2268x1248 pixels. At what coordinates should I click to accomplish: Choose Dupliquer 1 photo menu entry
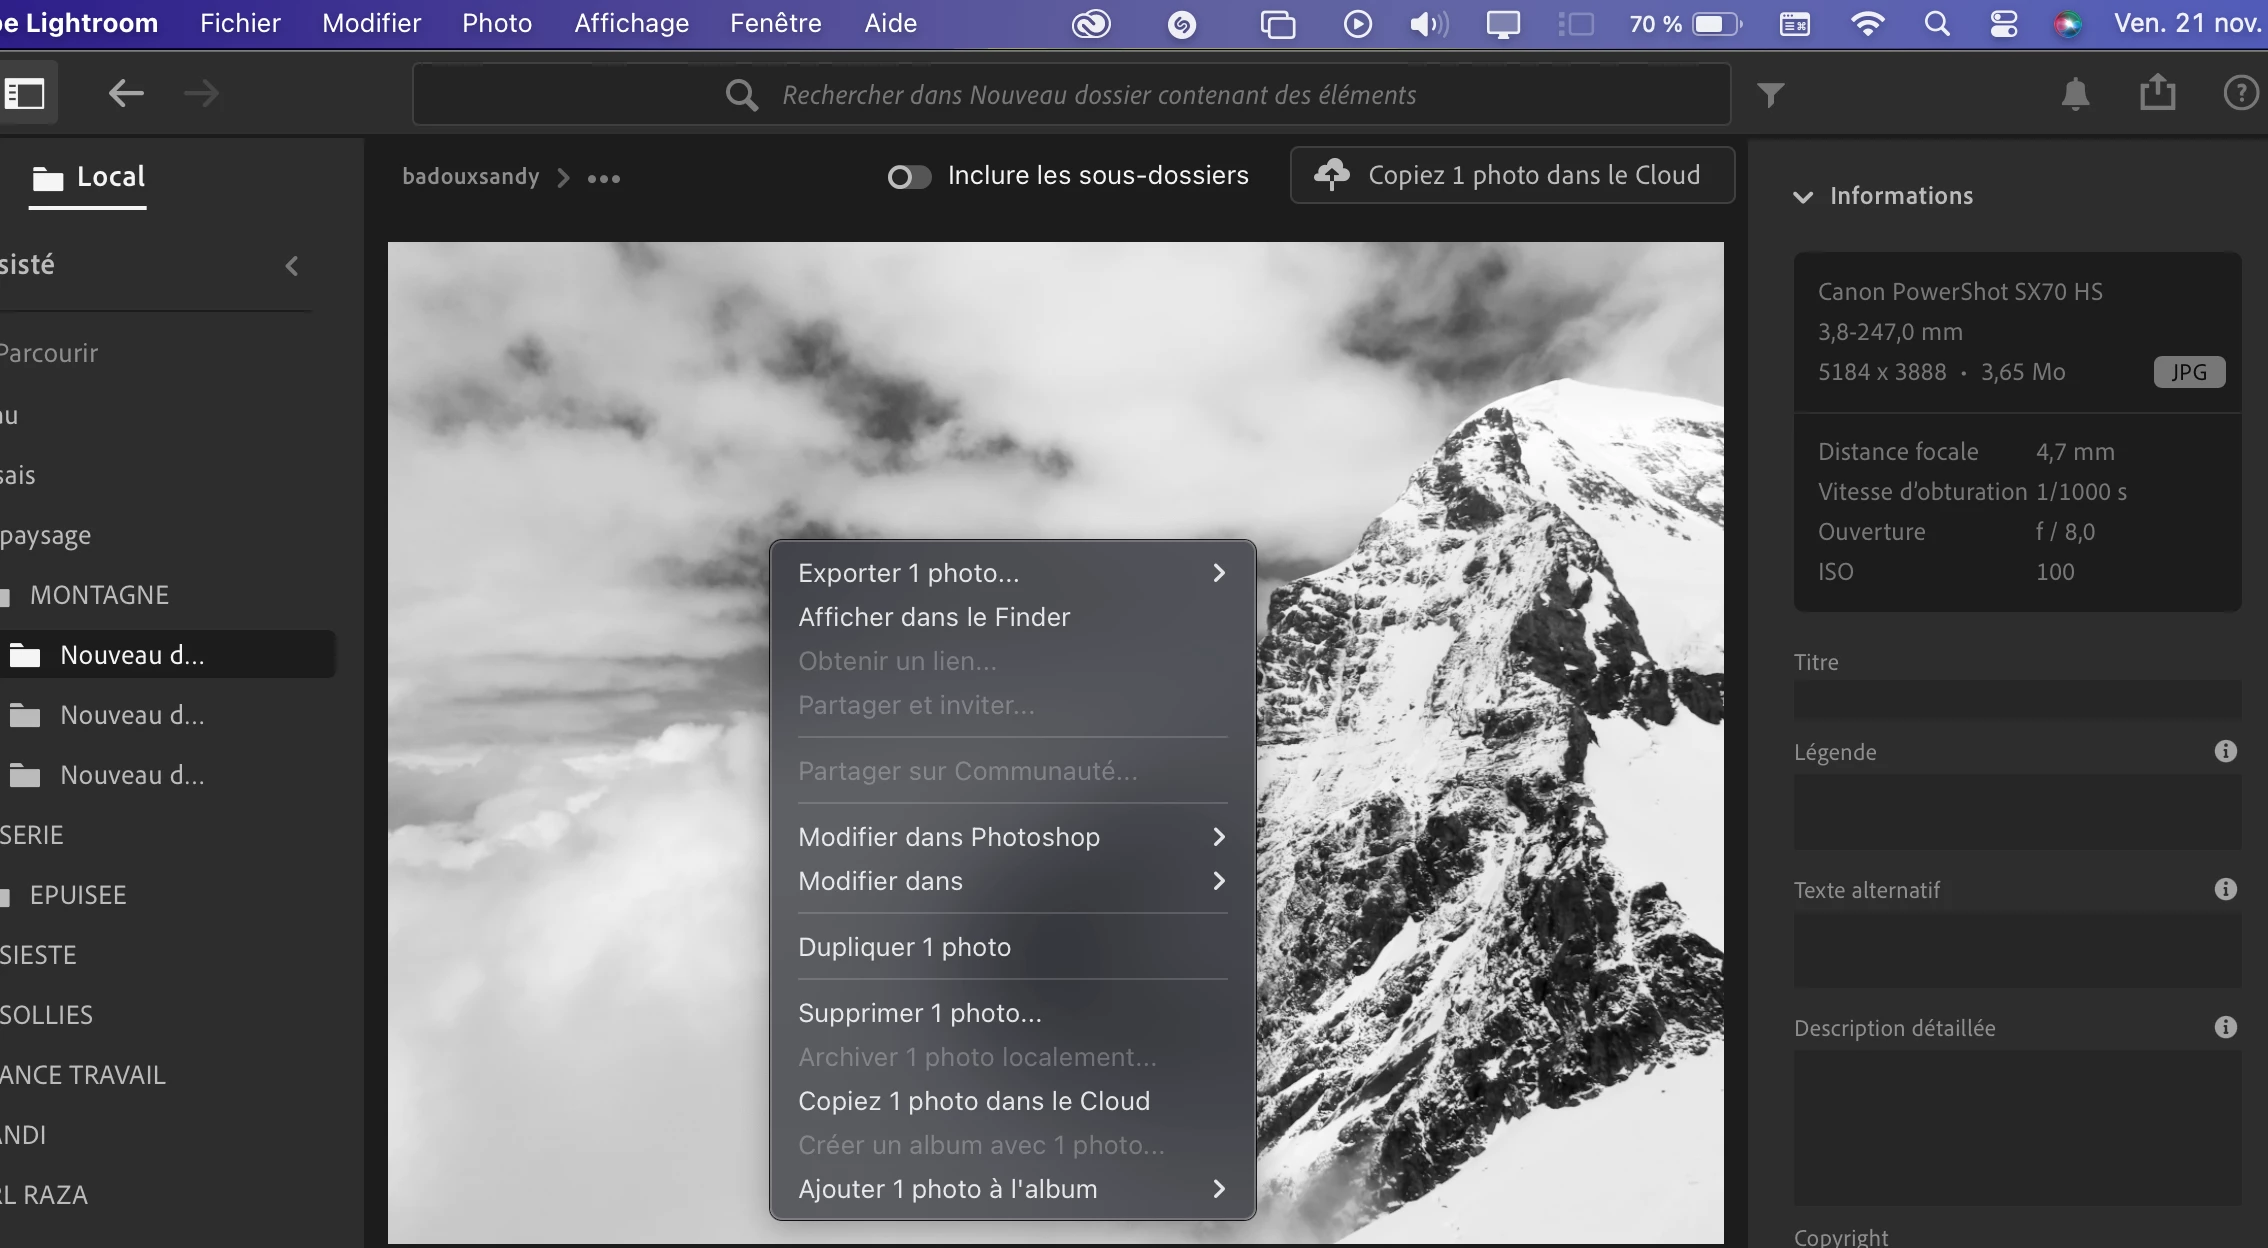coord(904,947)
